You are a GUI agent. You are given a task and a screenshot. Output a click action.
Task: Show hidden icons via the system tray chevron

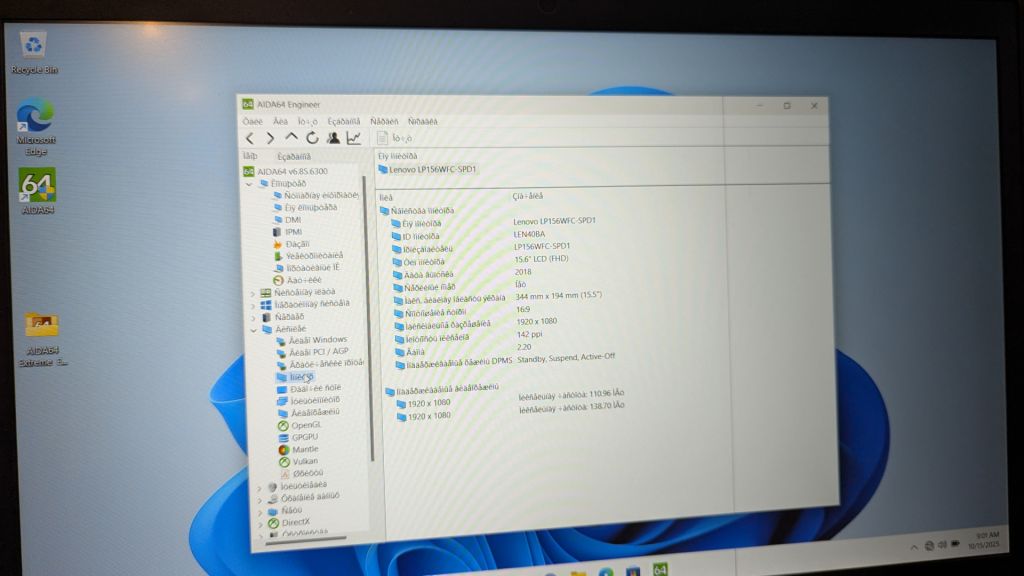914,547
